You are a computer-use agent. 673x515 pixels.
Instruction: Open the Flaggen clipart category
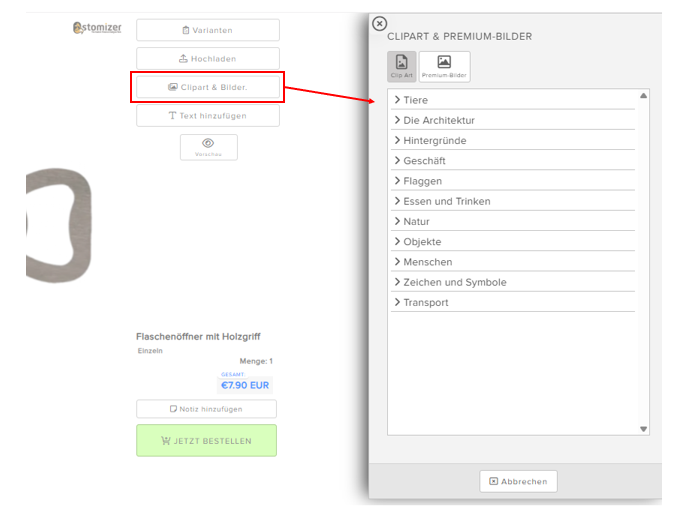point(422,181)
